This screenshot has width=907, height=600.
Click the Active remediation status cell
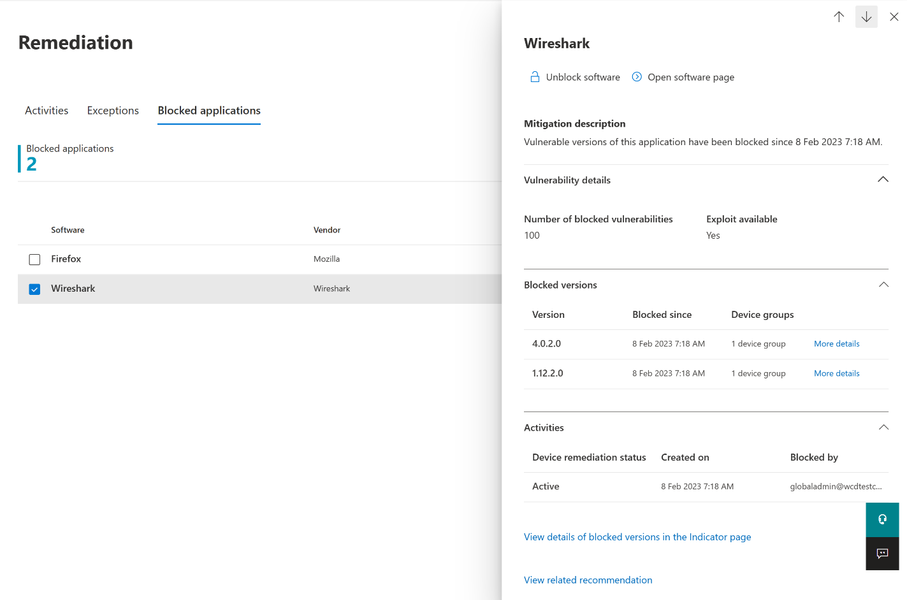[x=545, y=487]
